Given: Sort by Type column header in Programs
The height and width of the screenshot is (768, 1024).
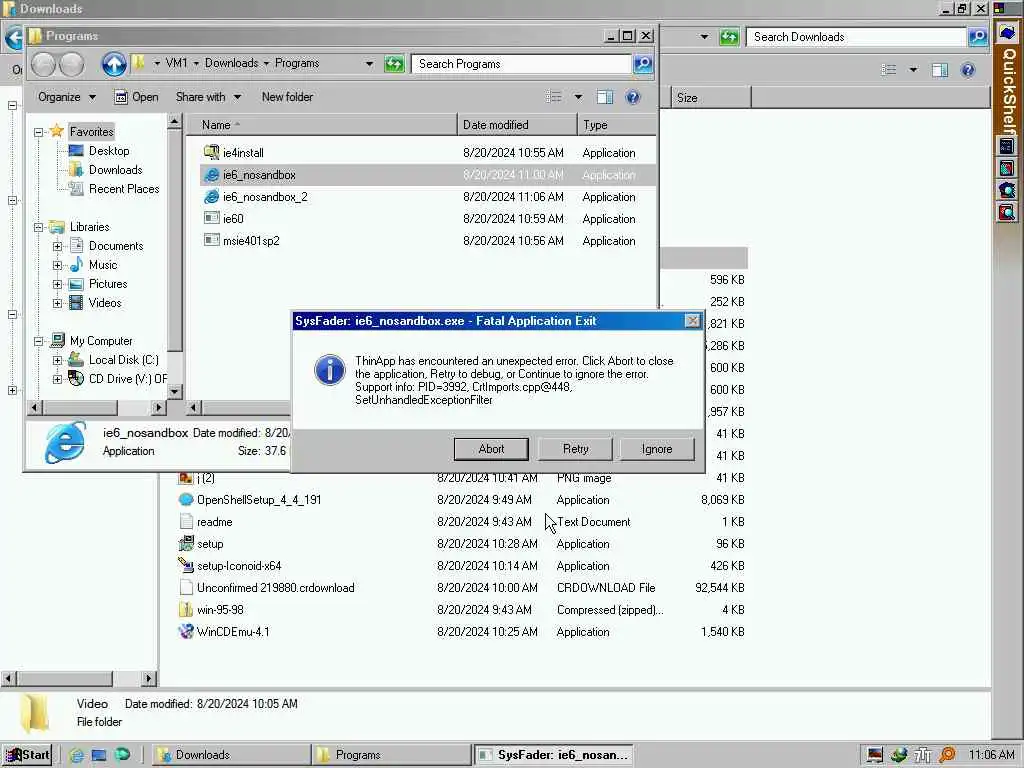Looking at the screenshot, I should point(616,125).
